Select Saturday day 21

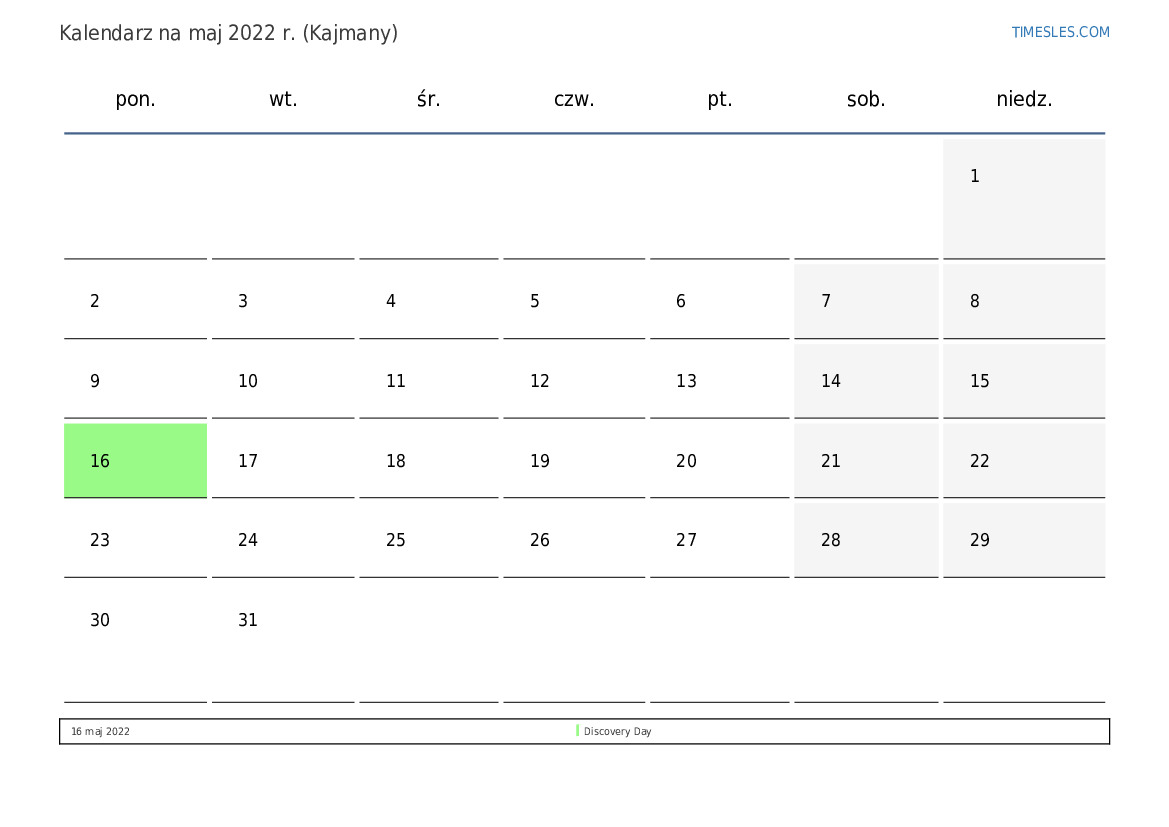866,460
